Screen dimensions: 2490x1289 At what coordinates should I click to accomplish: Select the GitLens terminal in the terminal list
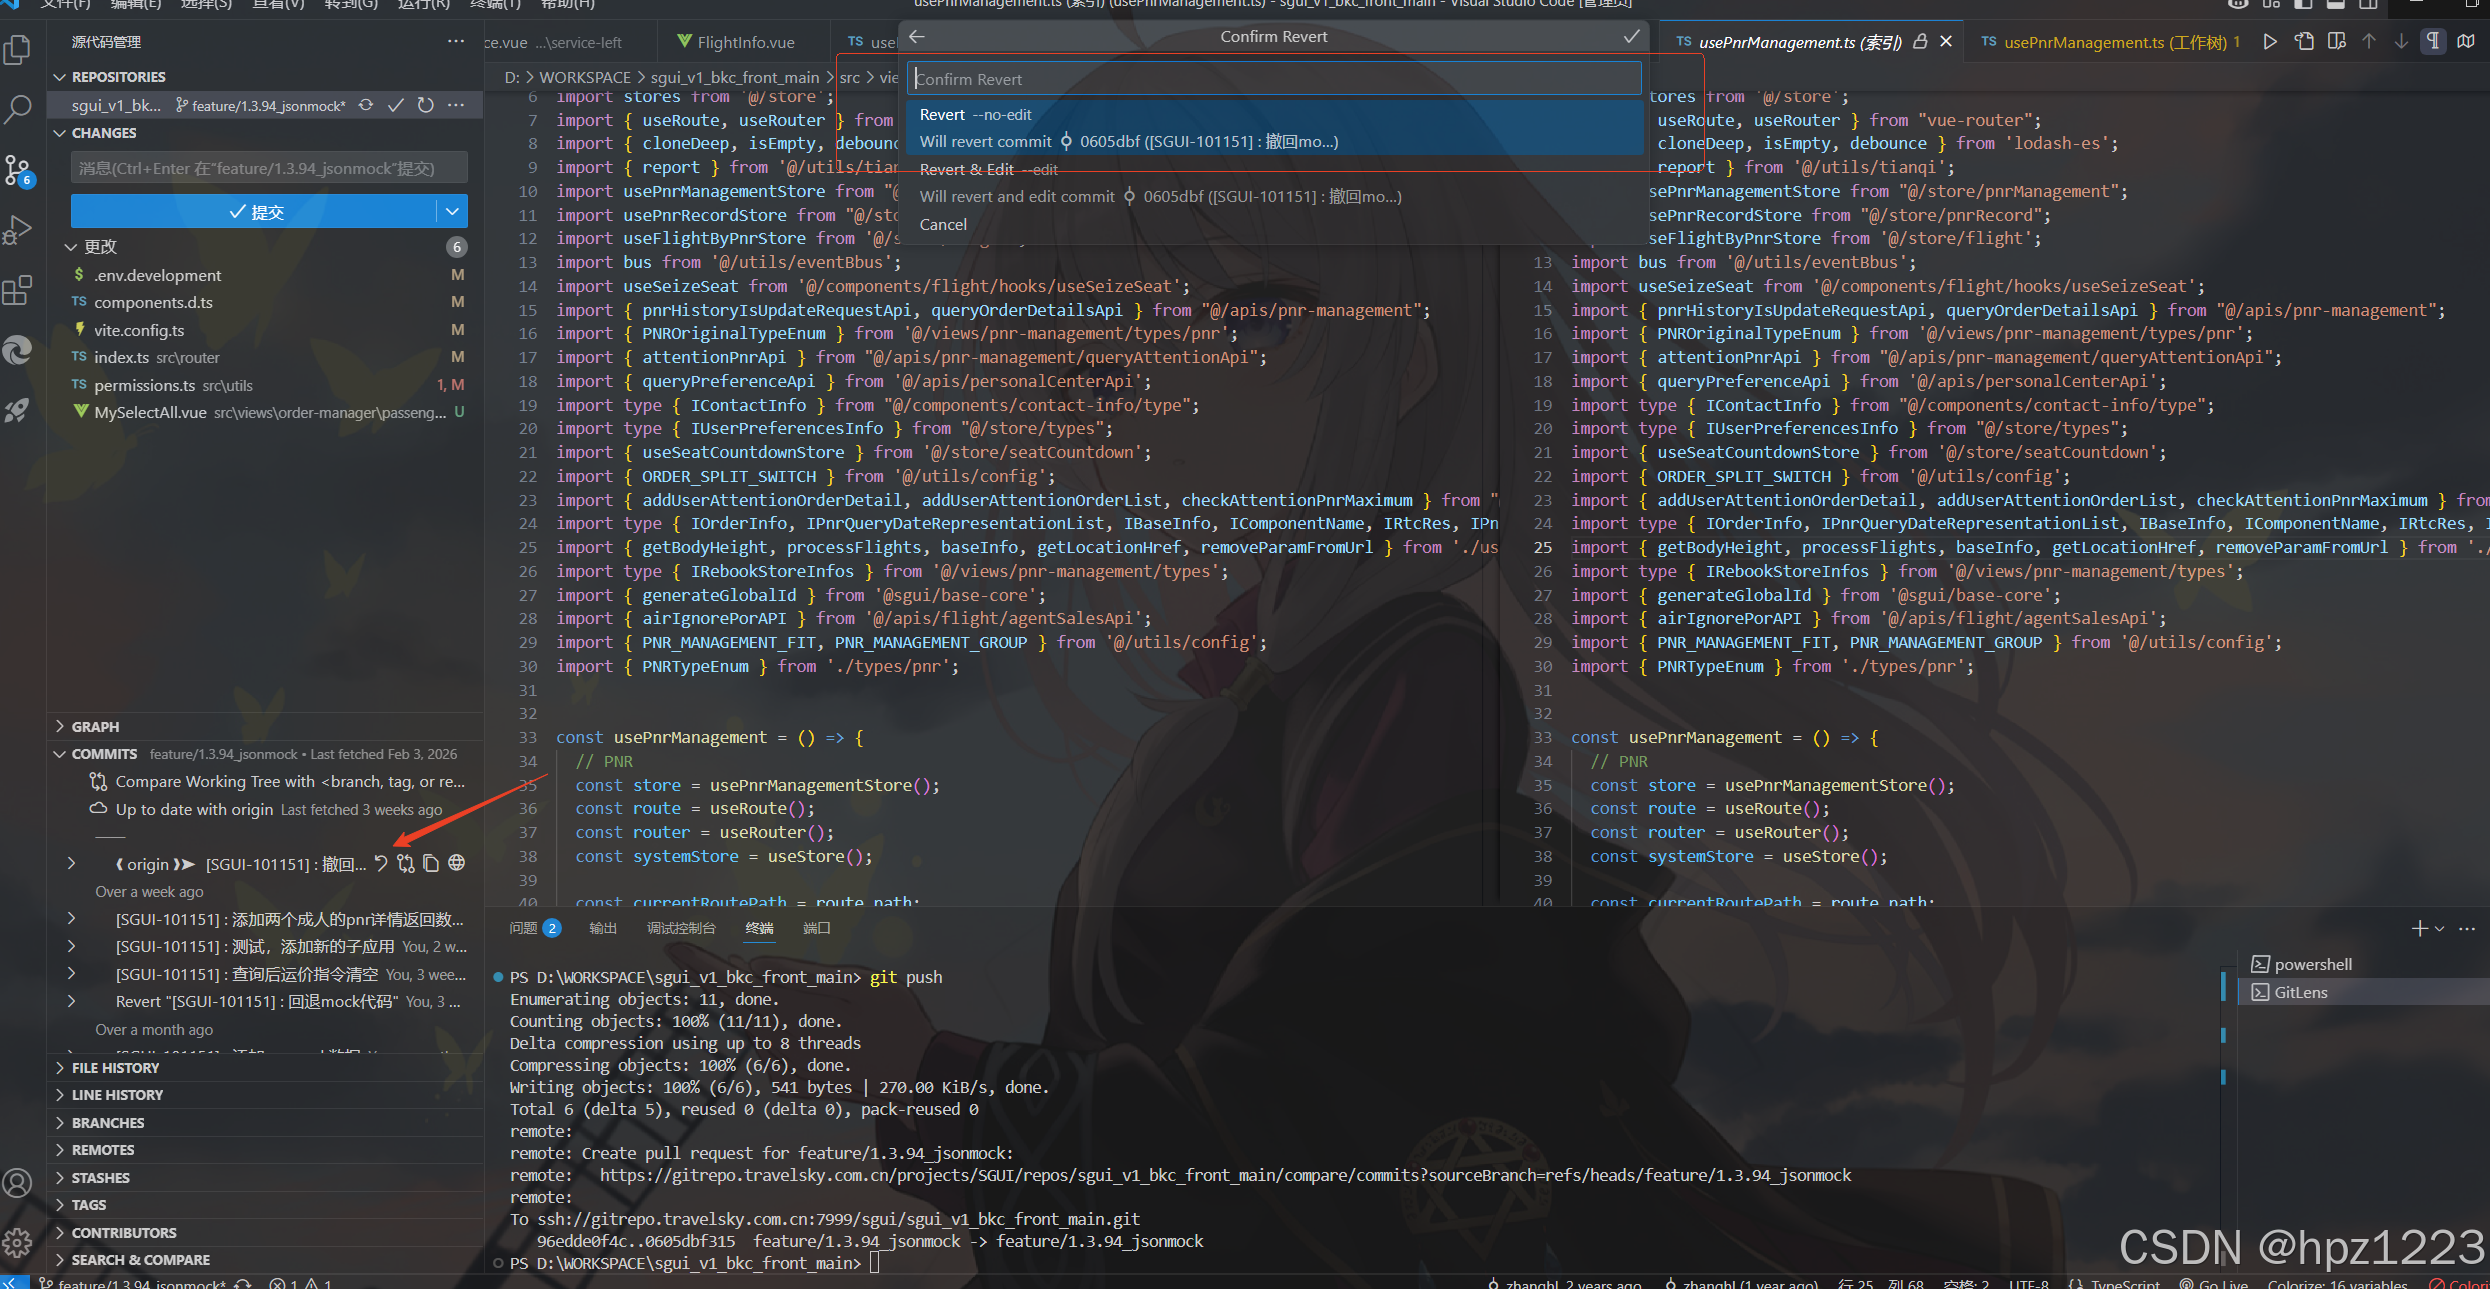point(2363,992)
